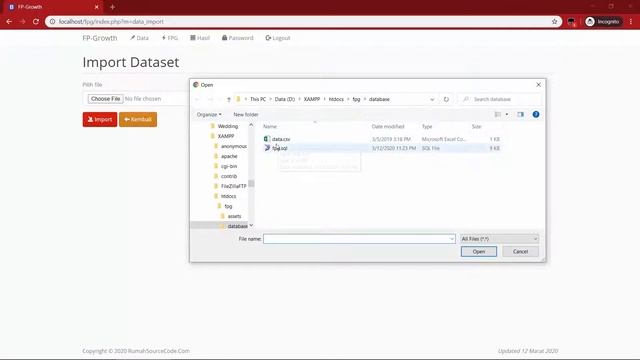The image size is (640, 360).
Task: Select htdocs in the breadcrumb path
Action: pyautogui.click(x=336, y=99)
